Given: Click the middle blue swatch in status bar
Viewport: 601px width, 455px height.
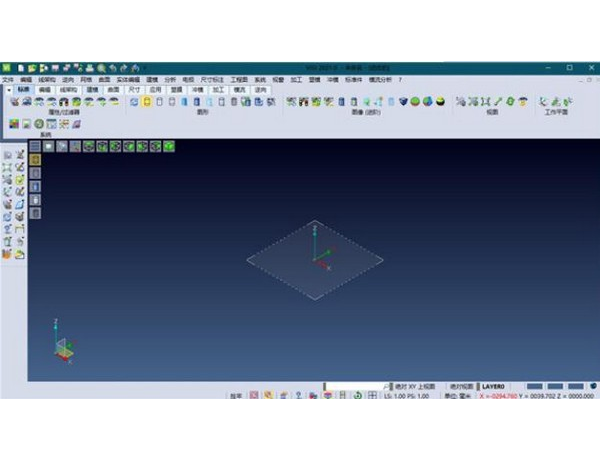Looking at the screenshot, I should pyautogui.click(x=555, y=386).
